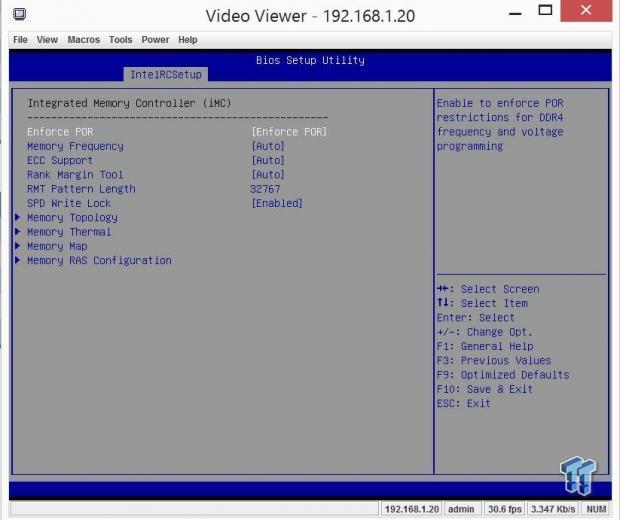Open the ECC Support [Auto] value
This screenshot has height=520, width=620.
268,161
